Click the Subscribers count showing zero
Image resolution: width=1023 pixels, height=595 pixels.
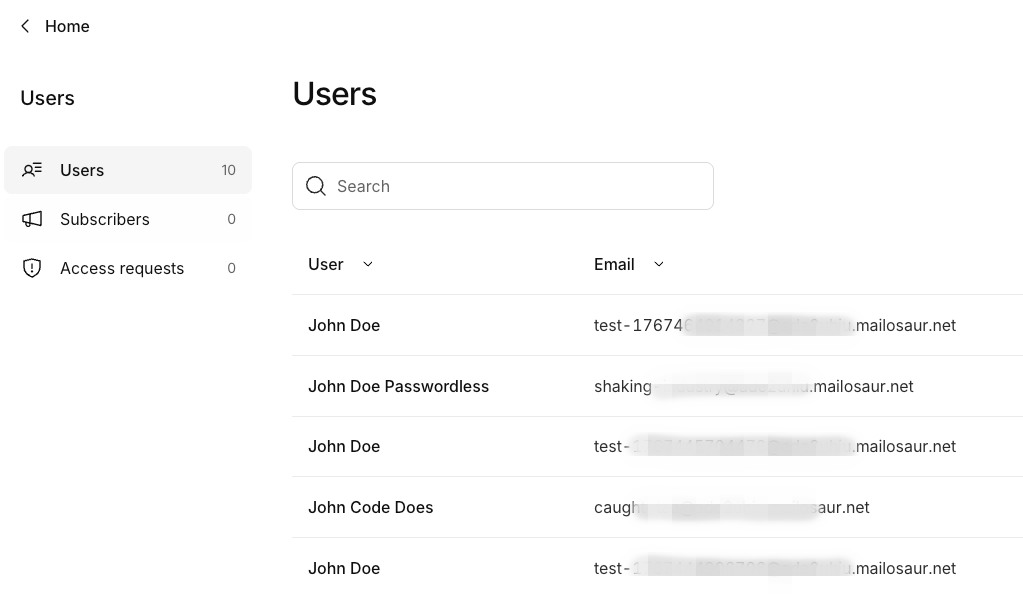(x=231, y=219)
